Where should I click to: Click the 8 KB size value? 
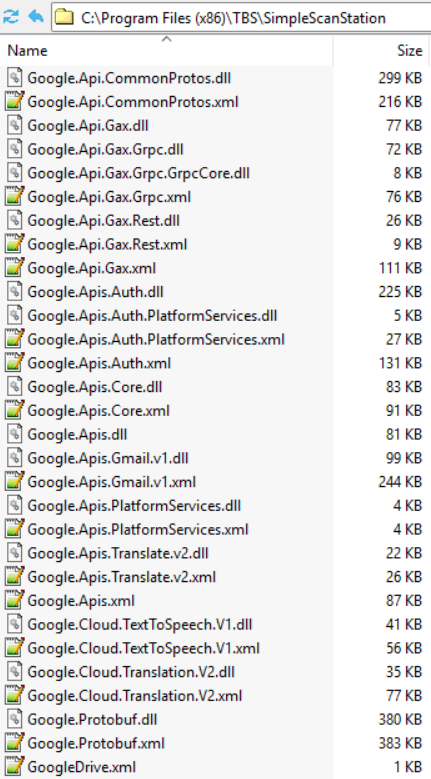[x=408, y=173]
